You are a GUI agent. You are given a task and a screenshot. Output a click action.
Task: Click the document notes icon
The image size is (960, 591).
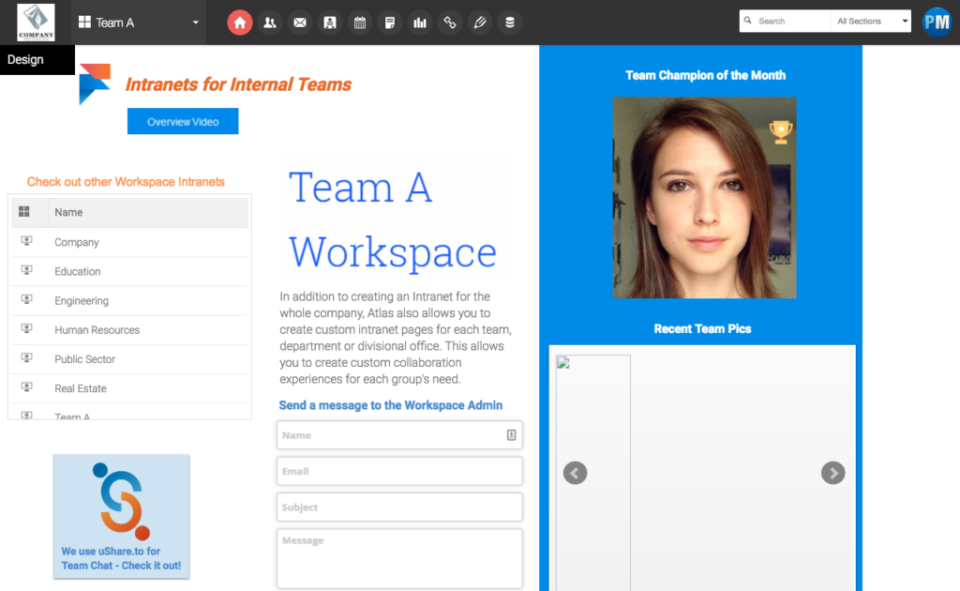click(390, 22)
